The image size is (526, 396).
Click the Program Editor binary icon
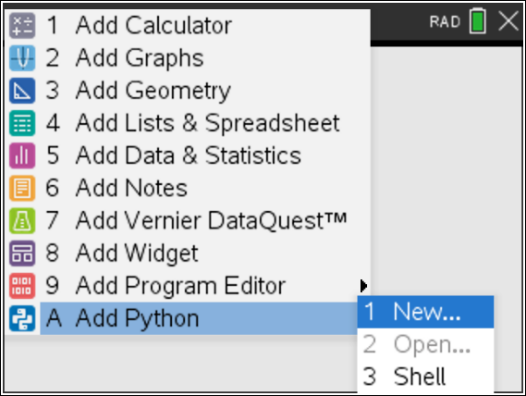pos(22,286)
